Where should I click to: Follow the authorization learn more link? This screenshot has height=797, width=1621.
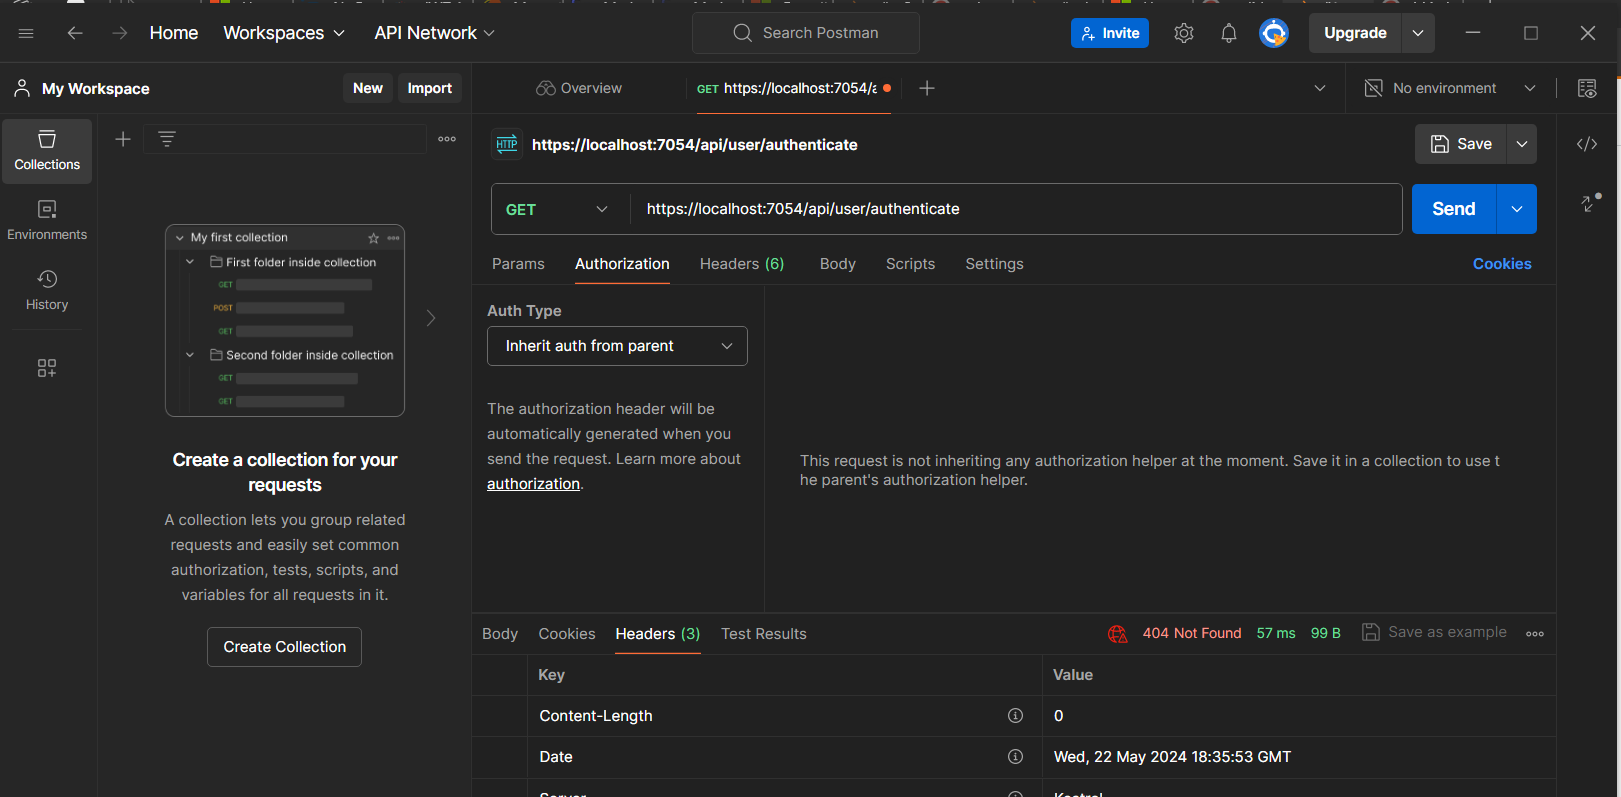pos(533,484)
